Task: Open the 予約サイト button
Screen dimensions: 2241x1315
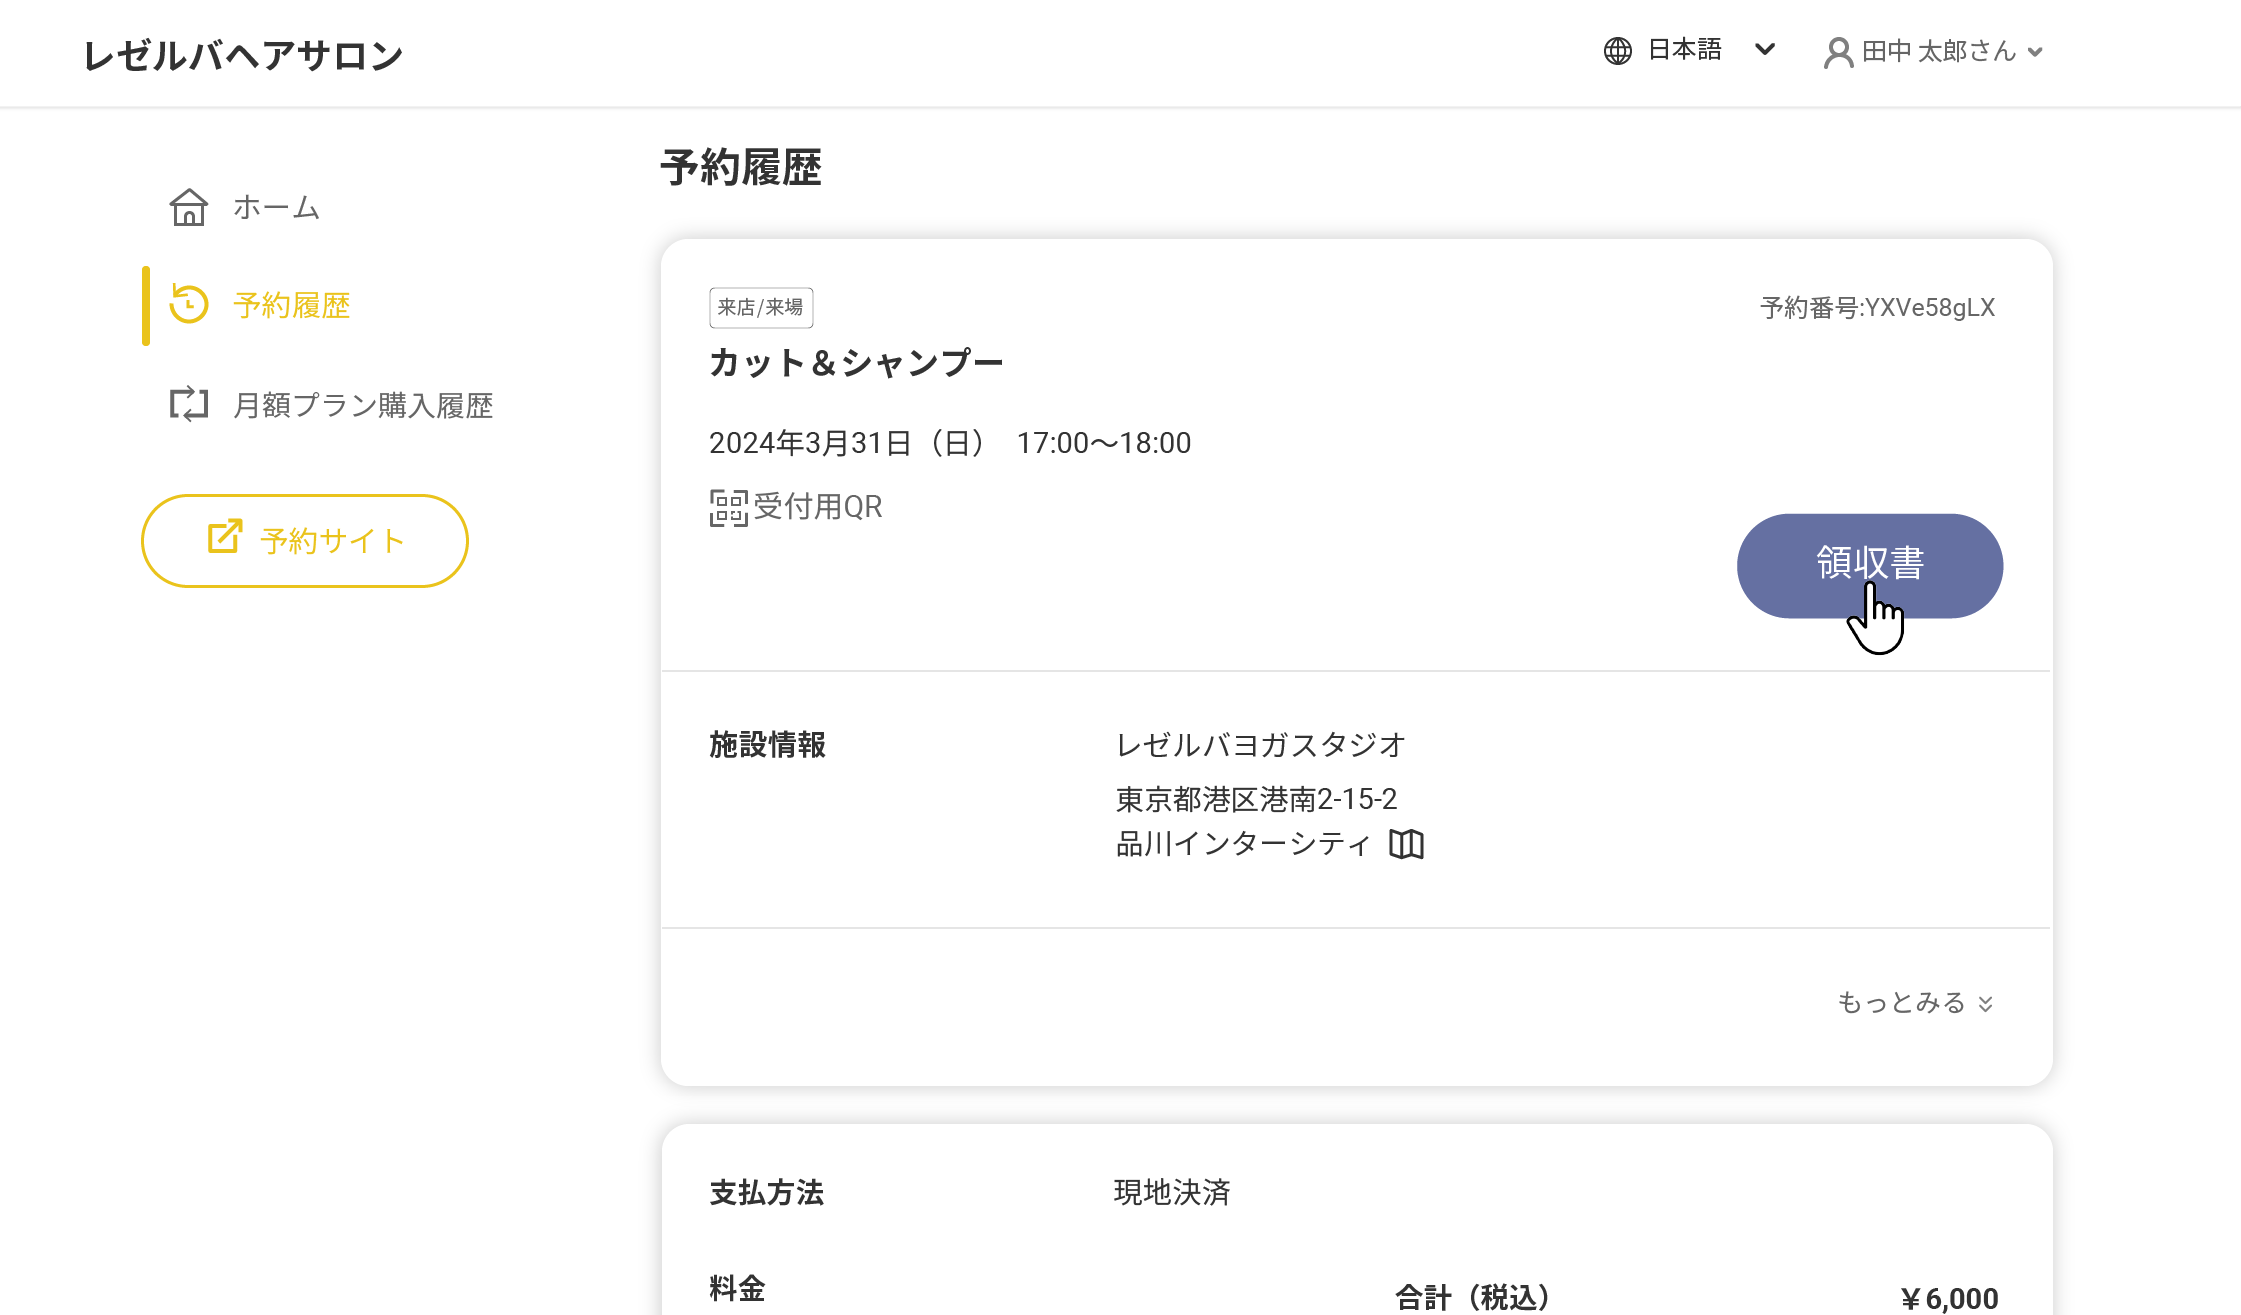Action: click(305, 541)
